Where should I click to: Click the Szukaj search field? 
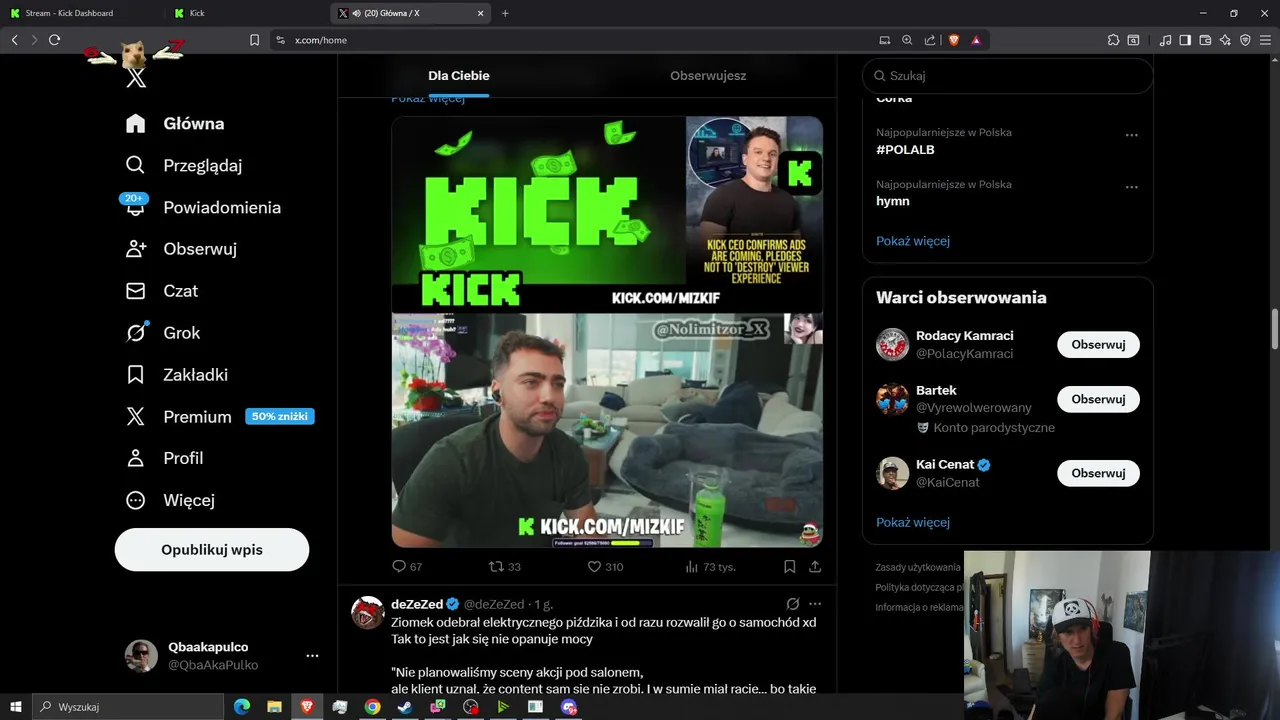pos(1008,76)
